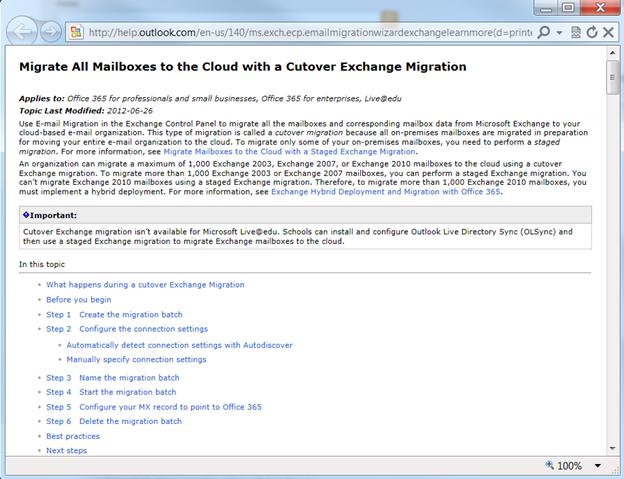Viewport: 624px width, 479px height.
Task: Open the zoom level dropdown arrow
Action: pos(597,466)
